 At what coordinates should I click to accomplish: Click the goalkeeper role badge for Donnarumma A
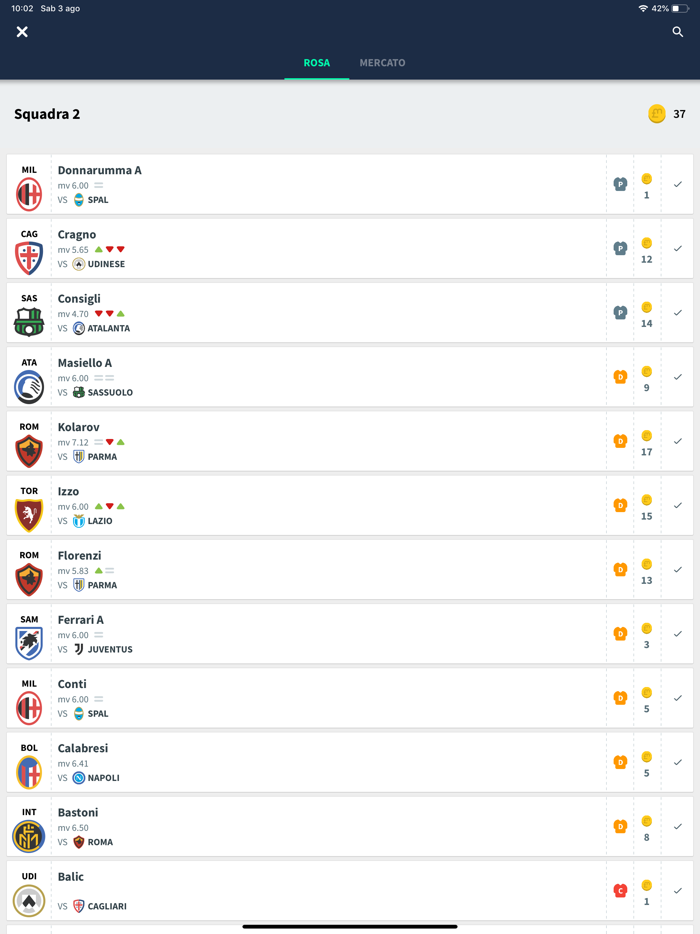coord(620,184)
